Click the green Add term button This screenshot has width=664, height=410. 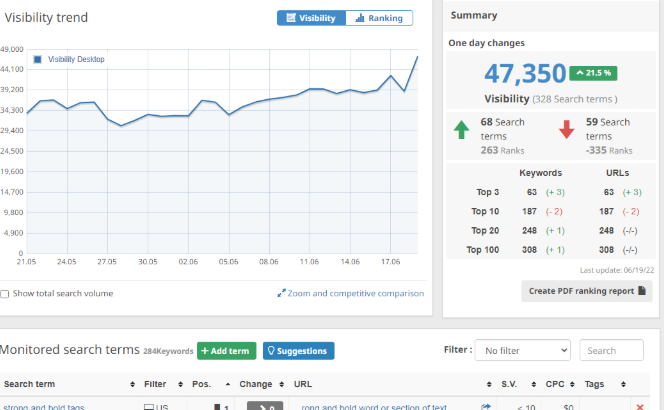(227, 351)
